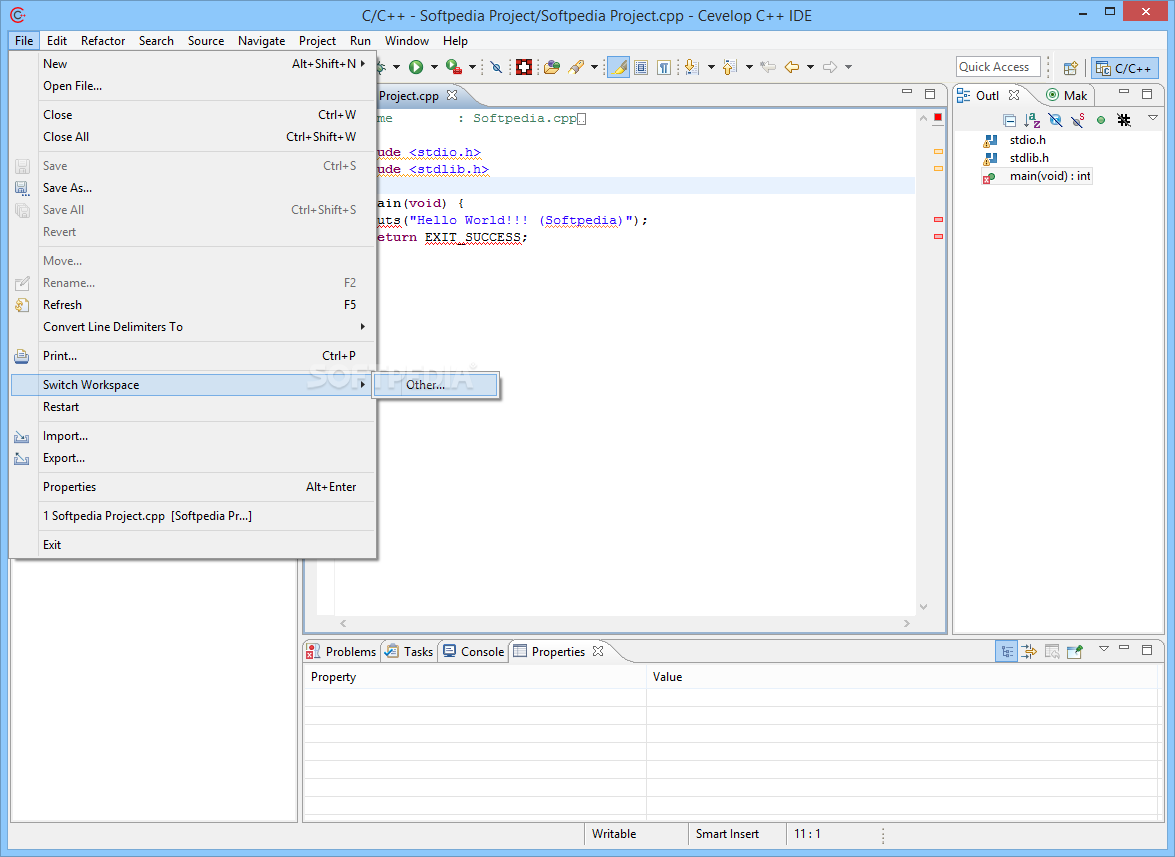
Task: Select Print... in File menu
Action: point(193,356)
